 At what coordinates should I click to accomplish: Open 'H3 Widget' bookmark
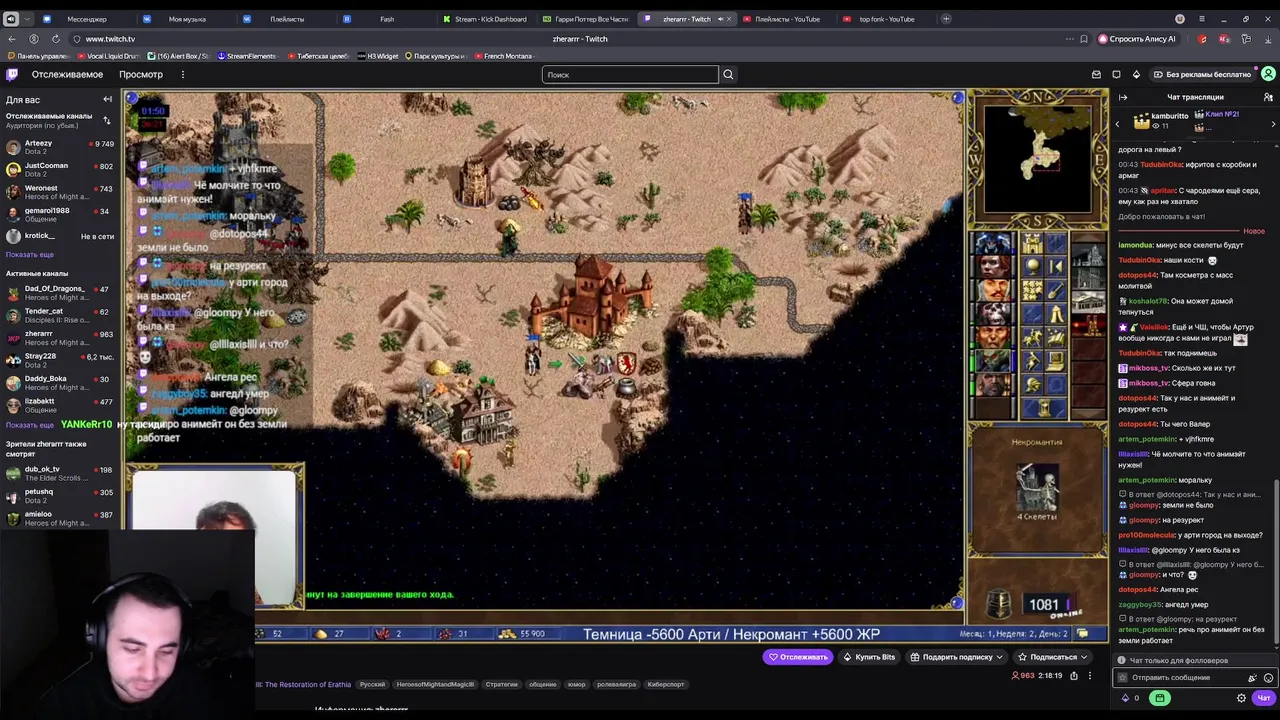378,56
